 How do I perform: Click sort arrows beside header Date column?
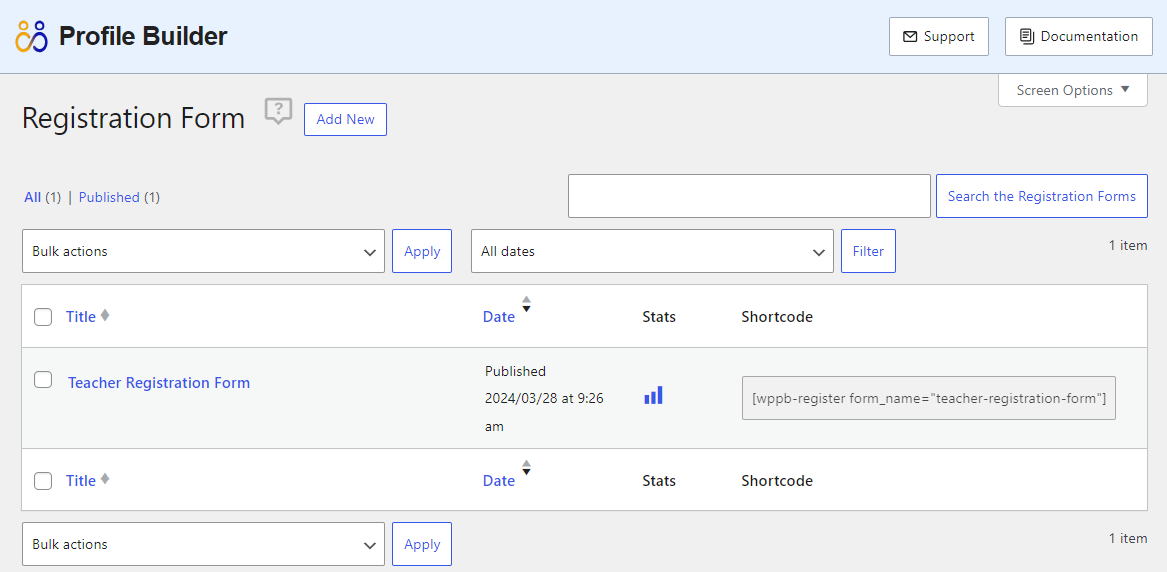pyautogui.click(x=526, y=304)
